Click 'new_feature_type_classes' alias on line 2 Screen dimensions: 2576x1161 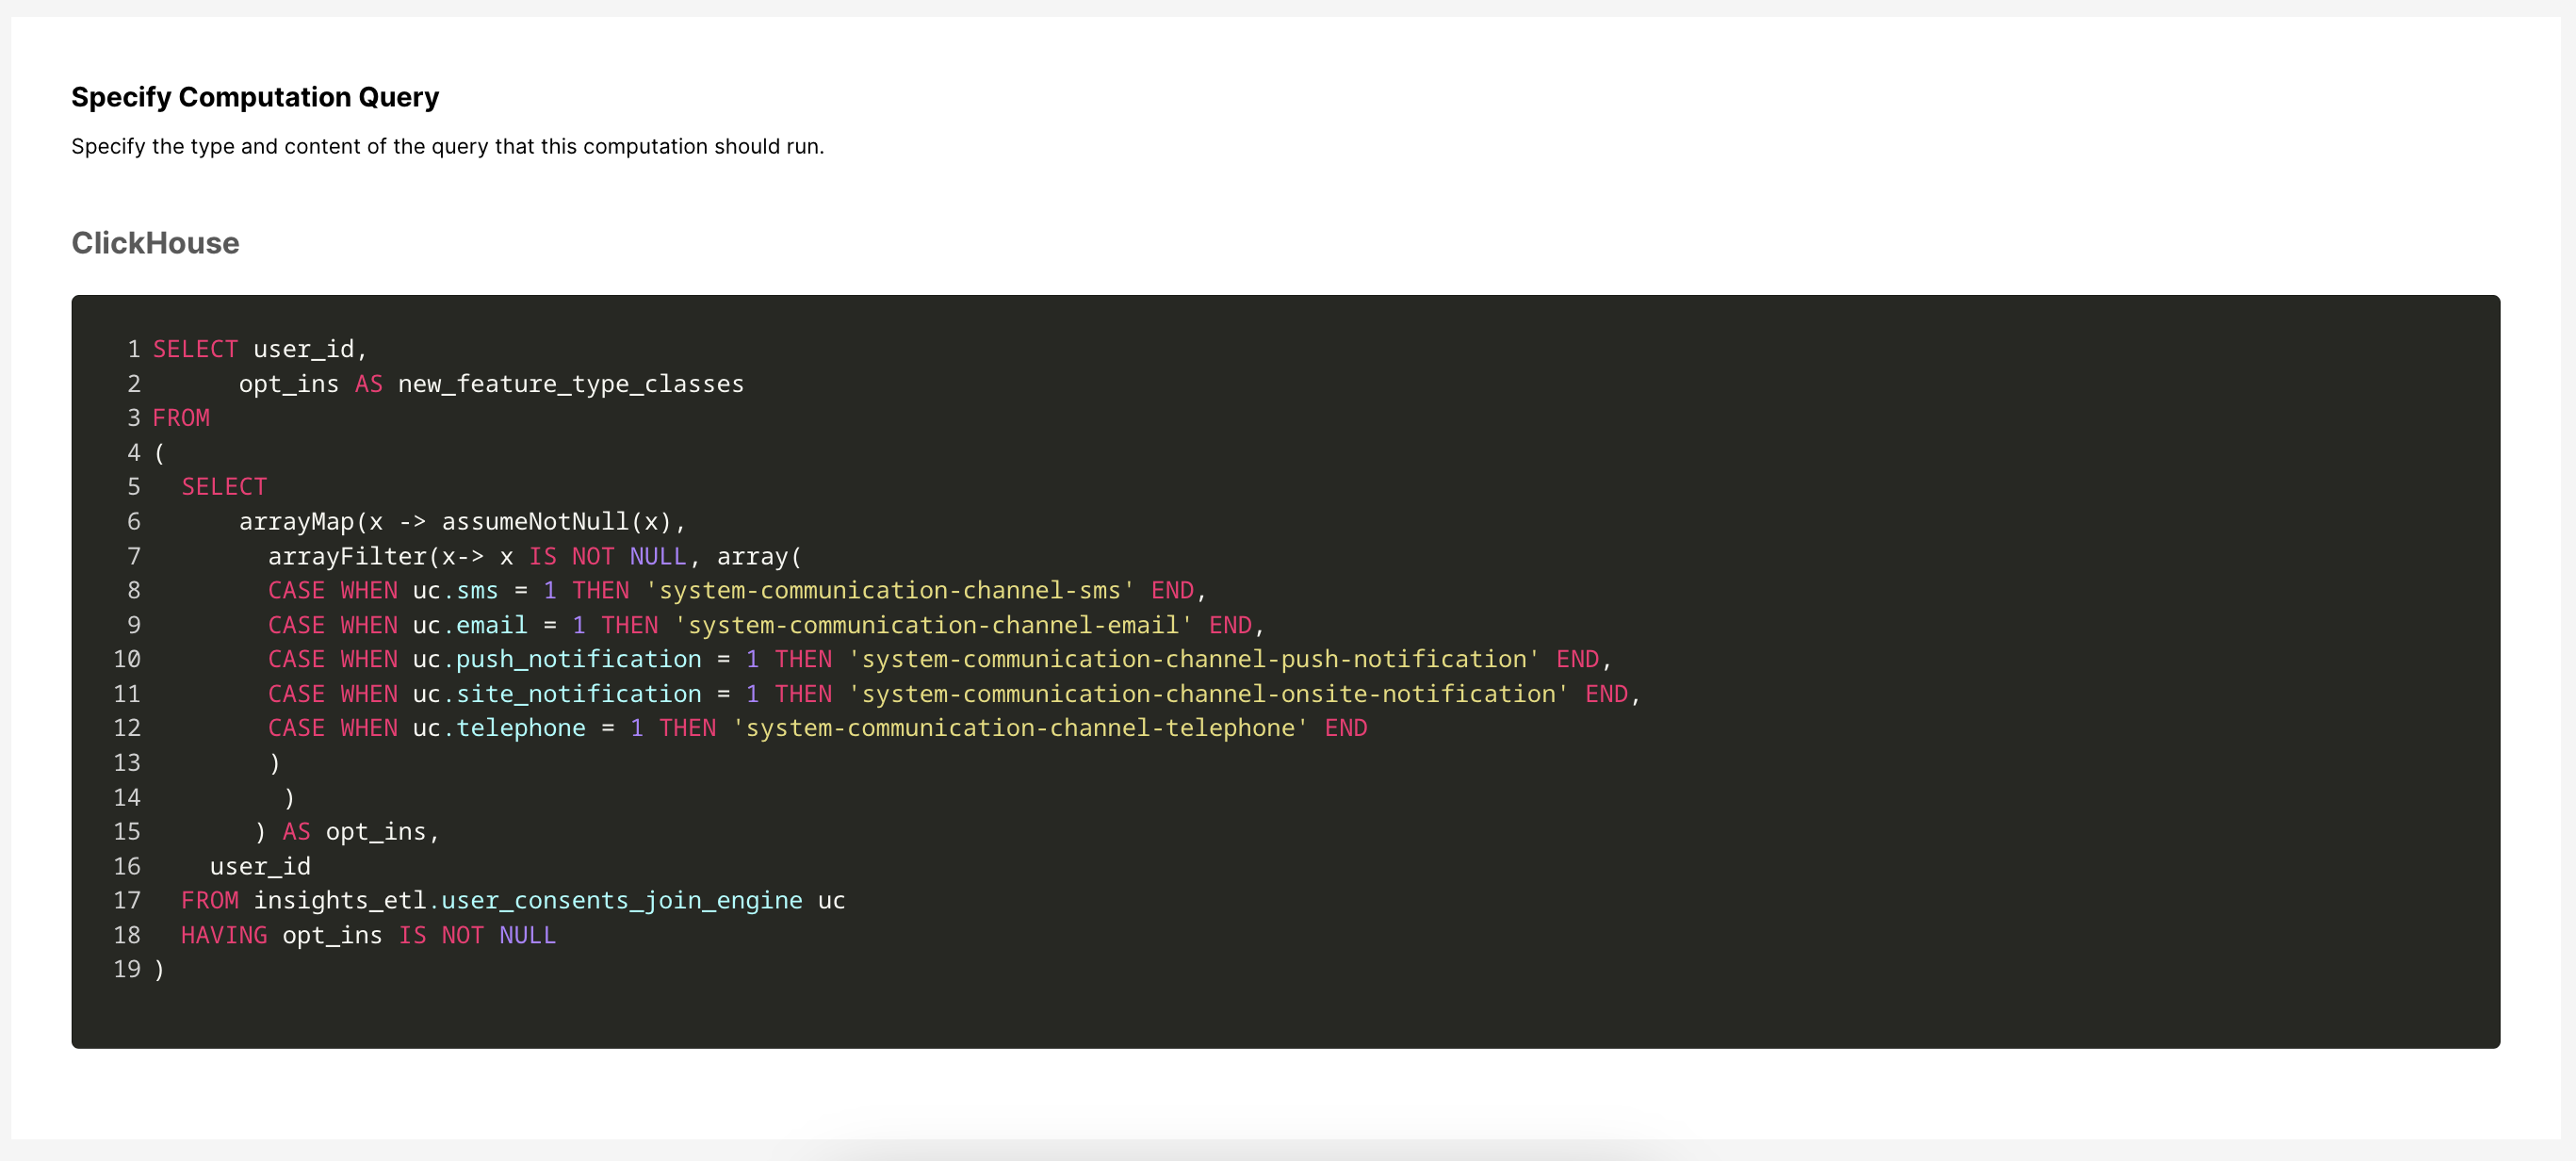pyautogui.click(x=570, y=384)
